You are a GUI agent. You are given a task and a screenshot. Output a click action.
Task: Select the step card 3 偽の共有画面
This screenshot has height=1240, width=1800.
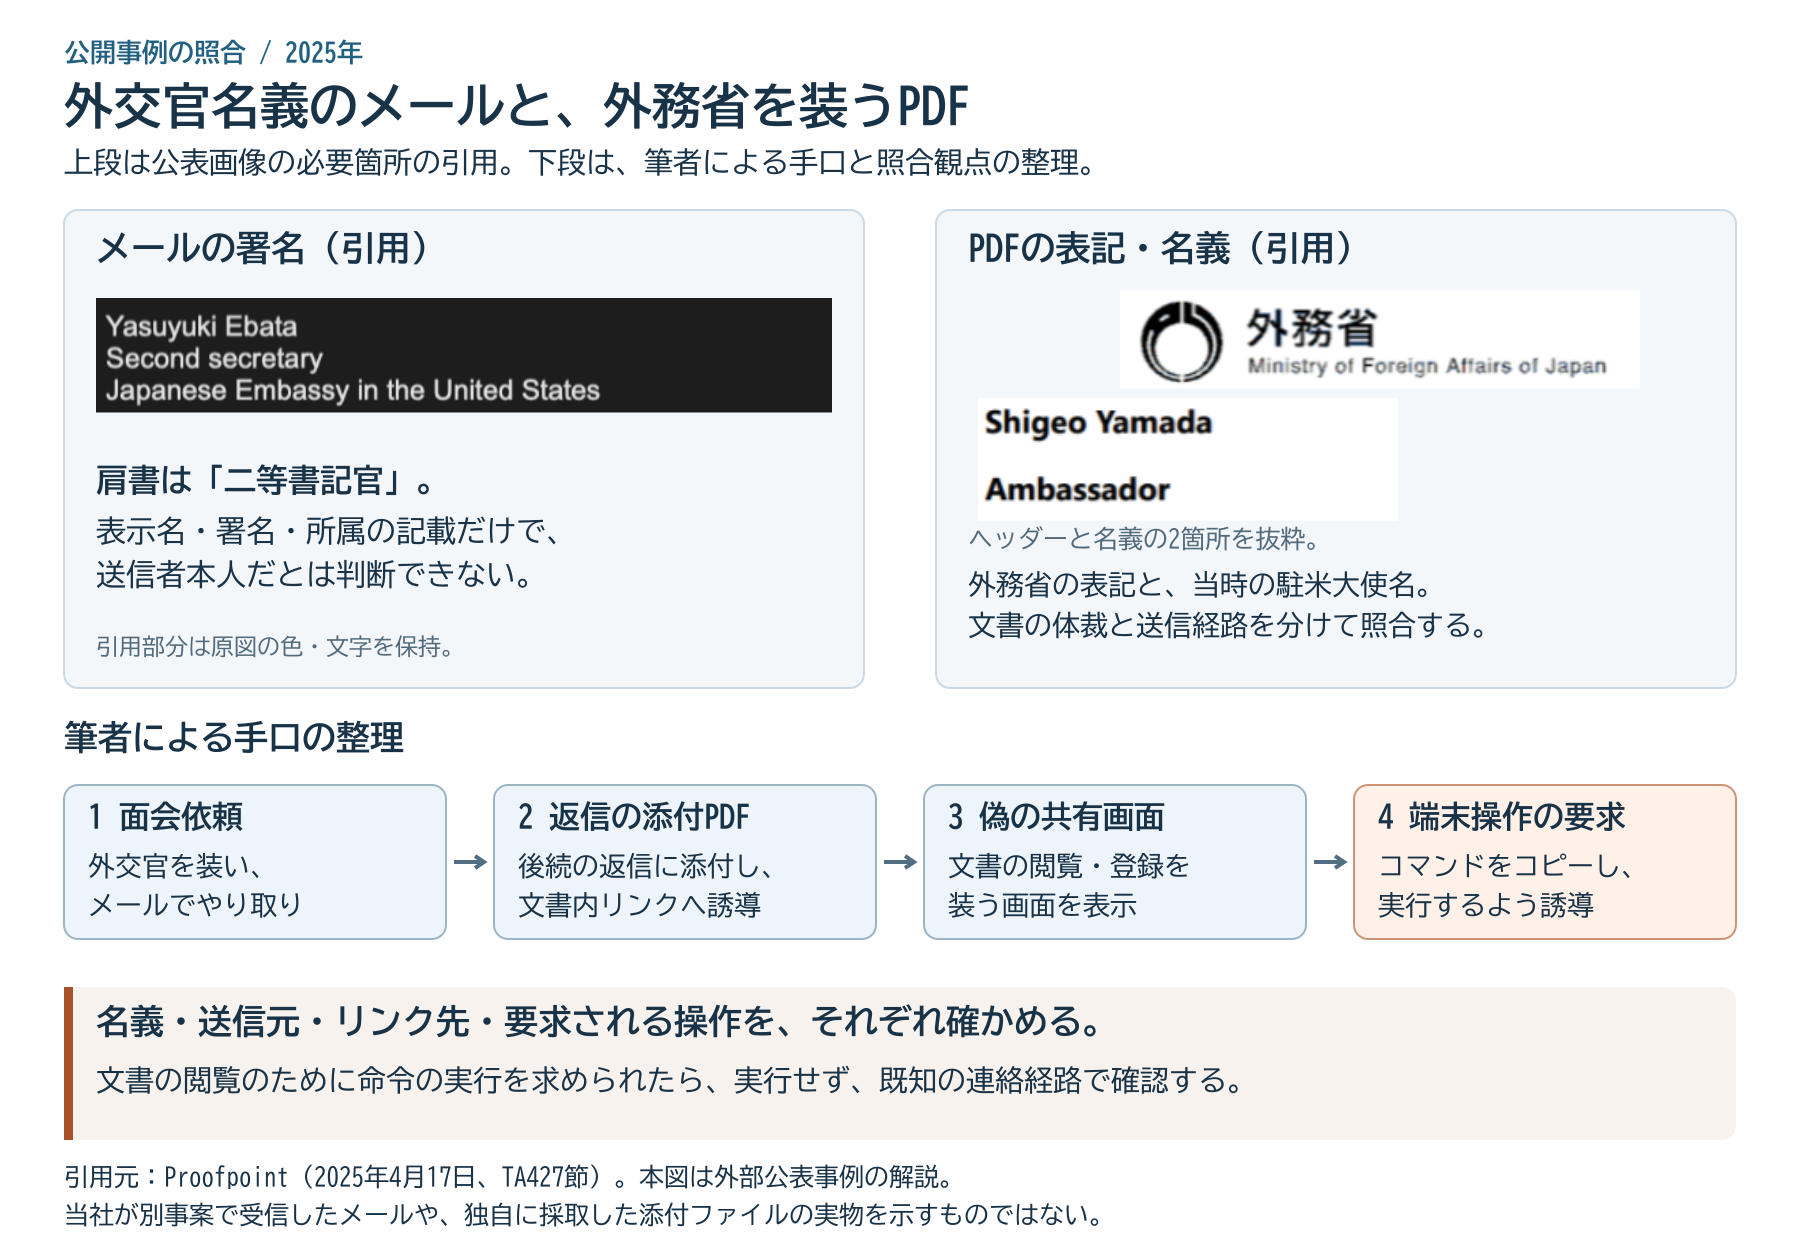[x=1115, y=862]
